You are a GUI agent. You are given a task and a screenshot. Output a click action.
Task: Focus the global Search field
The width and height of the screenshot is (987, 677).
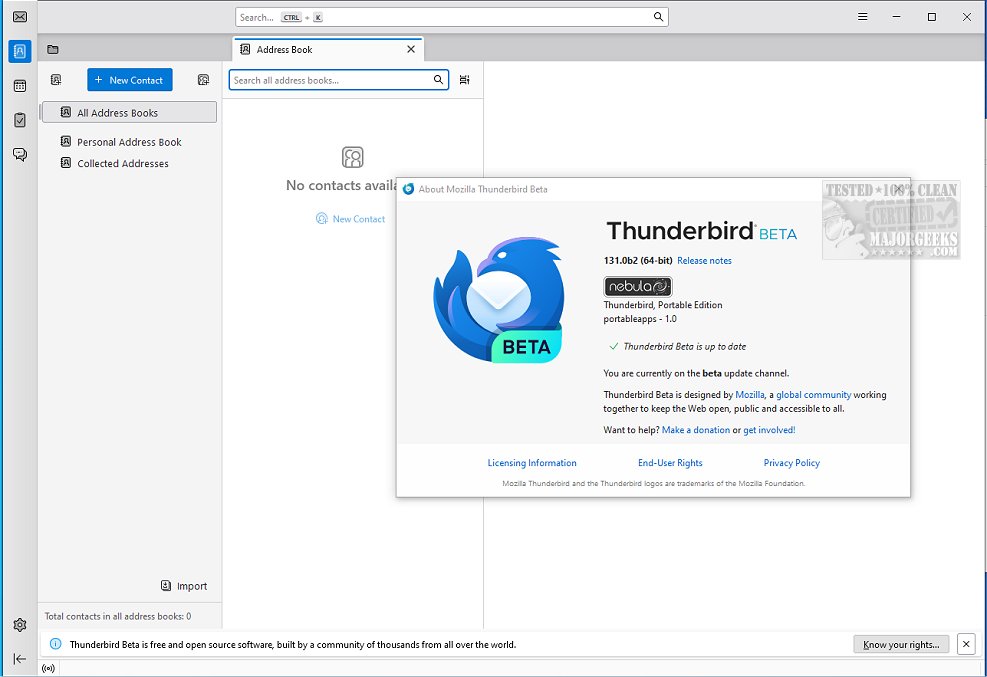(x=451, y=17)
